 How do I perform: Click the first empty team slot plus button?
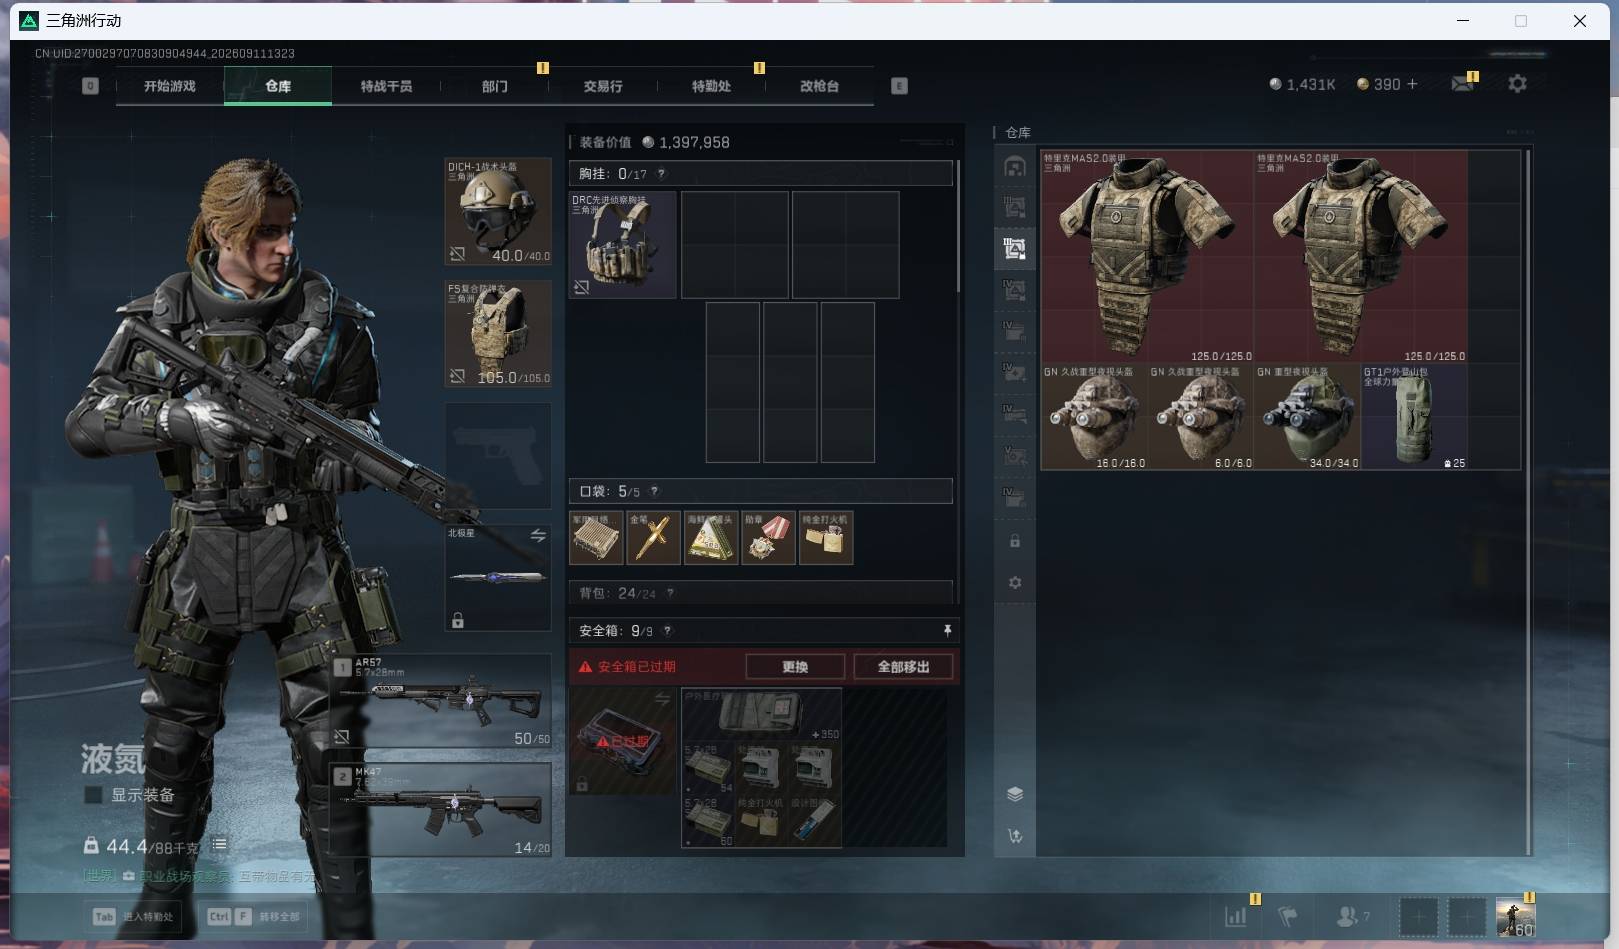point(1418,916)
